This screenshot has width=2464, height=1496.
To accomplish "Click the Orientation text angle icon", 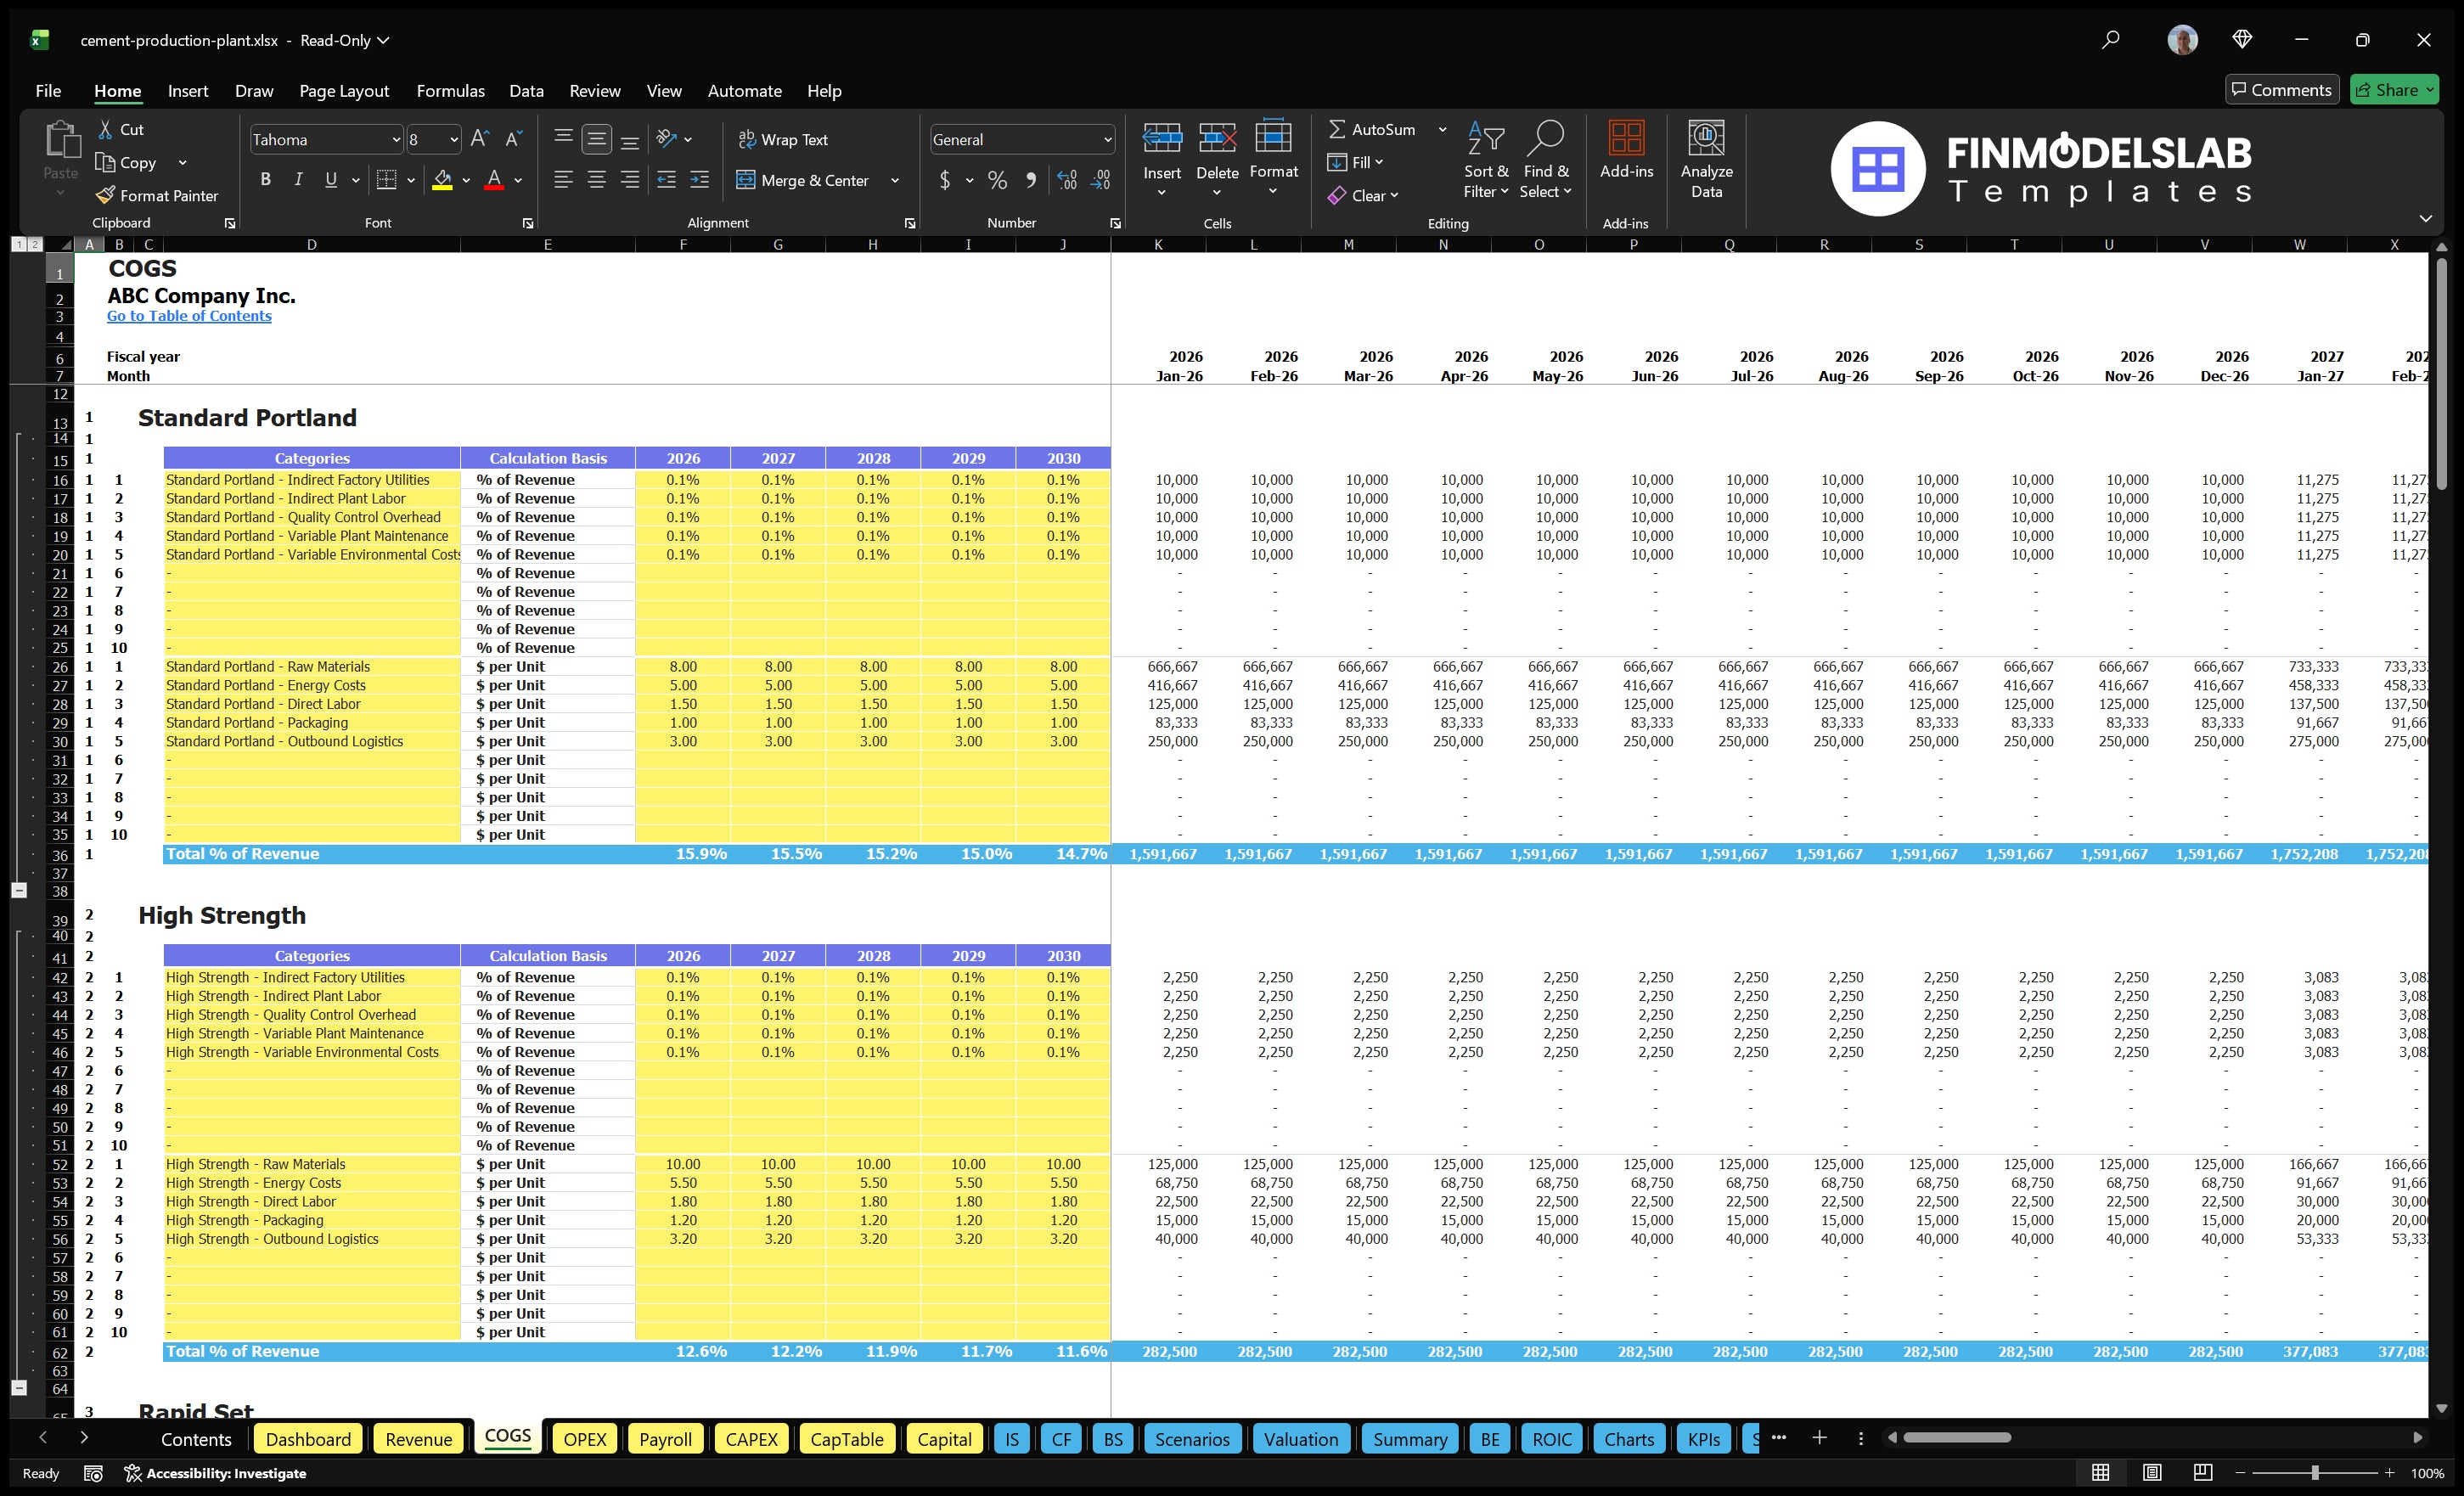I will click(x=667, y=139).
